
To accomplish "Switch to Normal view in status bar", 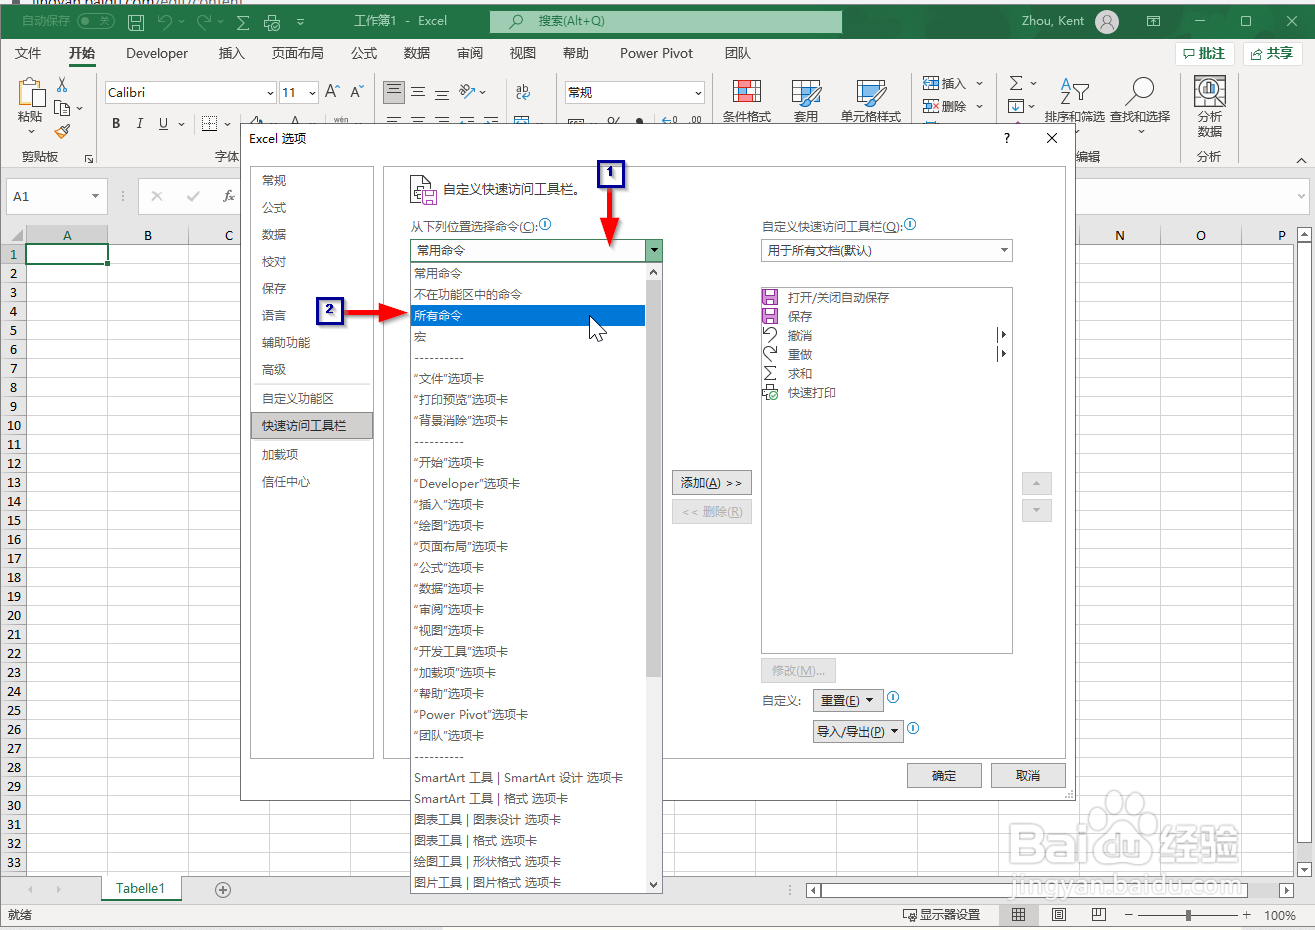I will (x=1018, y=915).
